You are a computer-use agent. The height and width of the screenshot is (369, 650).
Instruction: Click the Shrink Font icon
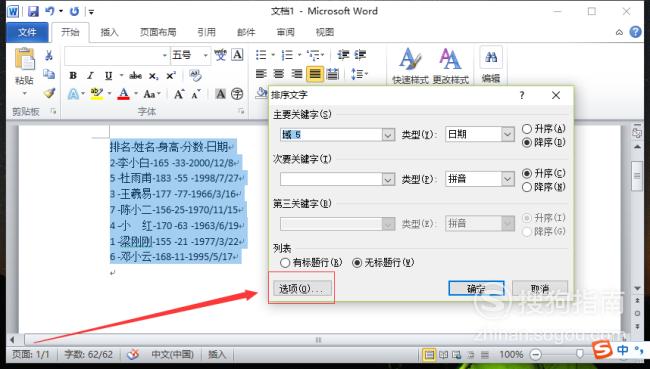point(196,94)
